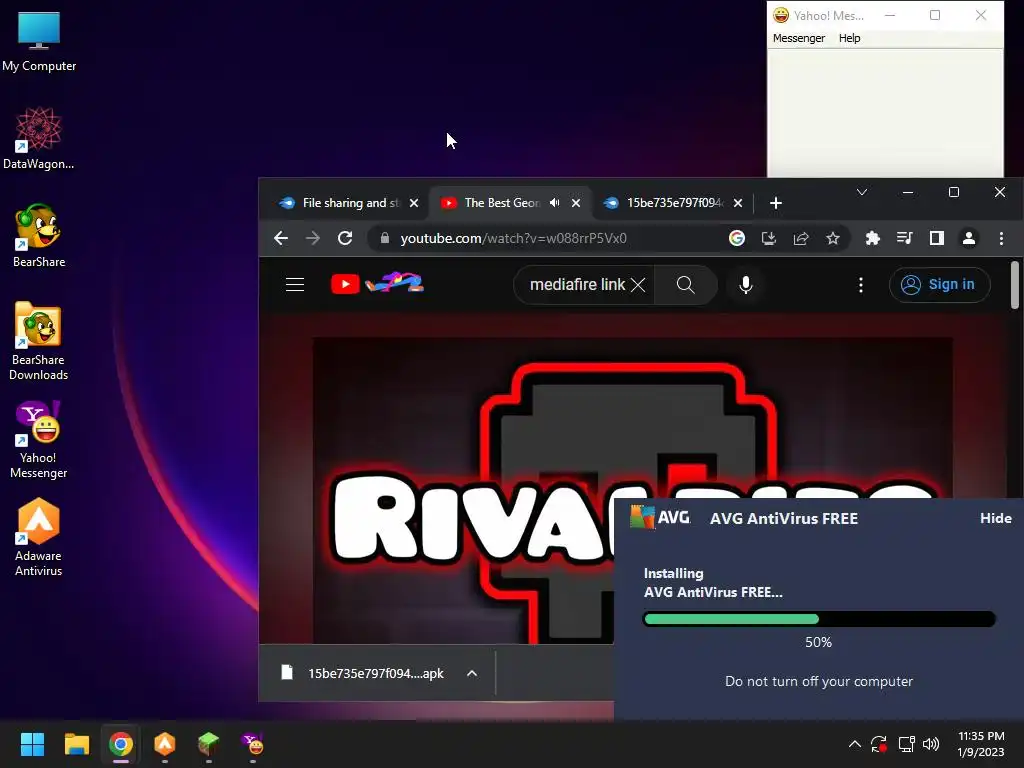Viewport: 1024px width, 768px height.
Task: Open the BearShare Downloads folder icon
Action: point(39,341)
